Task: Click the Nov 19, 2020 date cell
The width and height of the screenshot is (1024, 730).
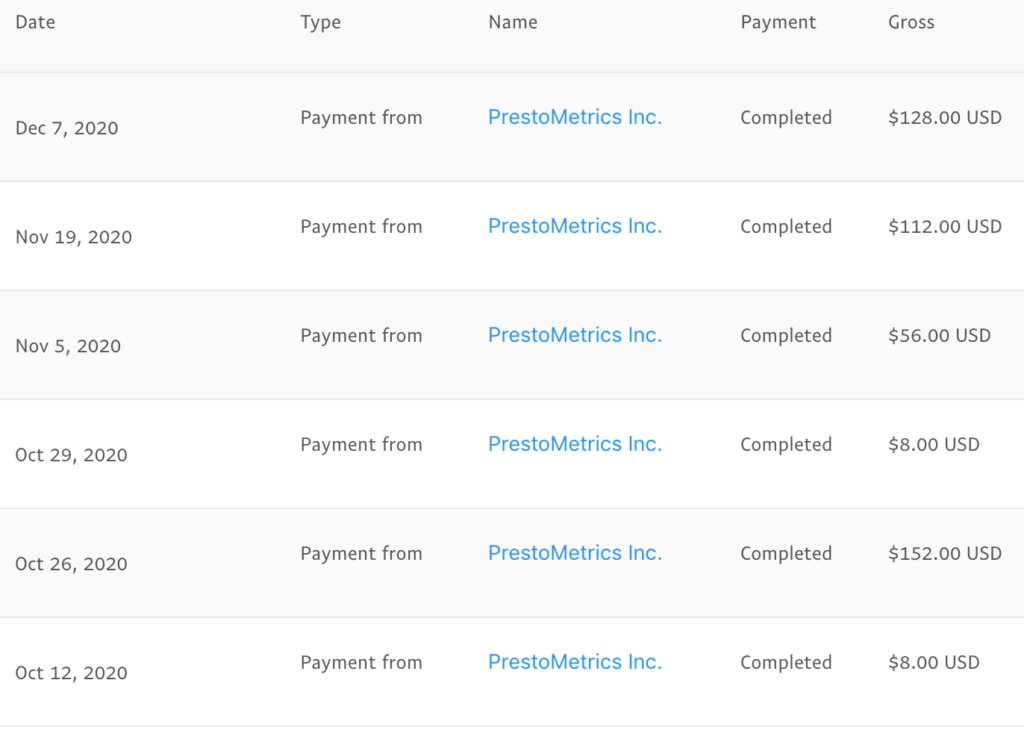Action: (74, 237)
